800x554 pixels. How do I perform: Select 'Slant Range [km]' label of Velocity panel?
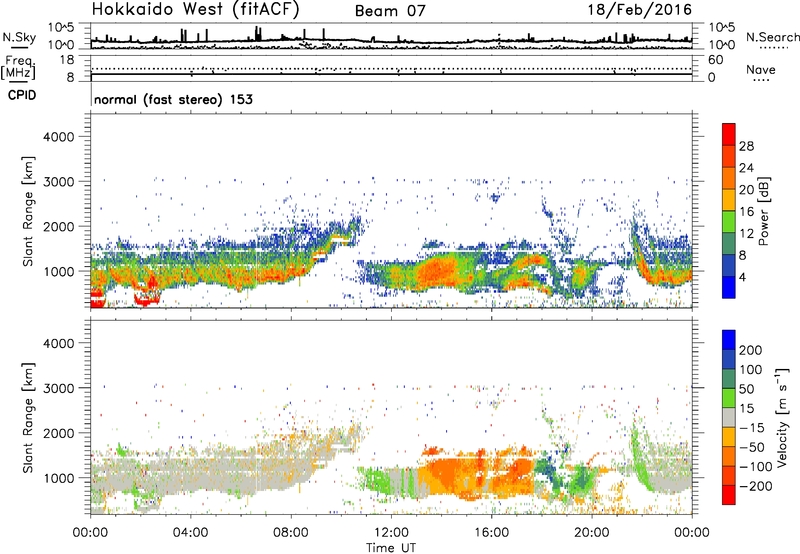click(x=28, y=418)
